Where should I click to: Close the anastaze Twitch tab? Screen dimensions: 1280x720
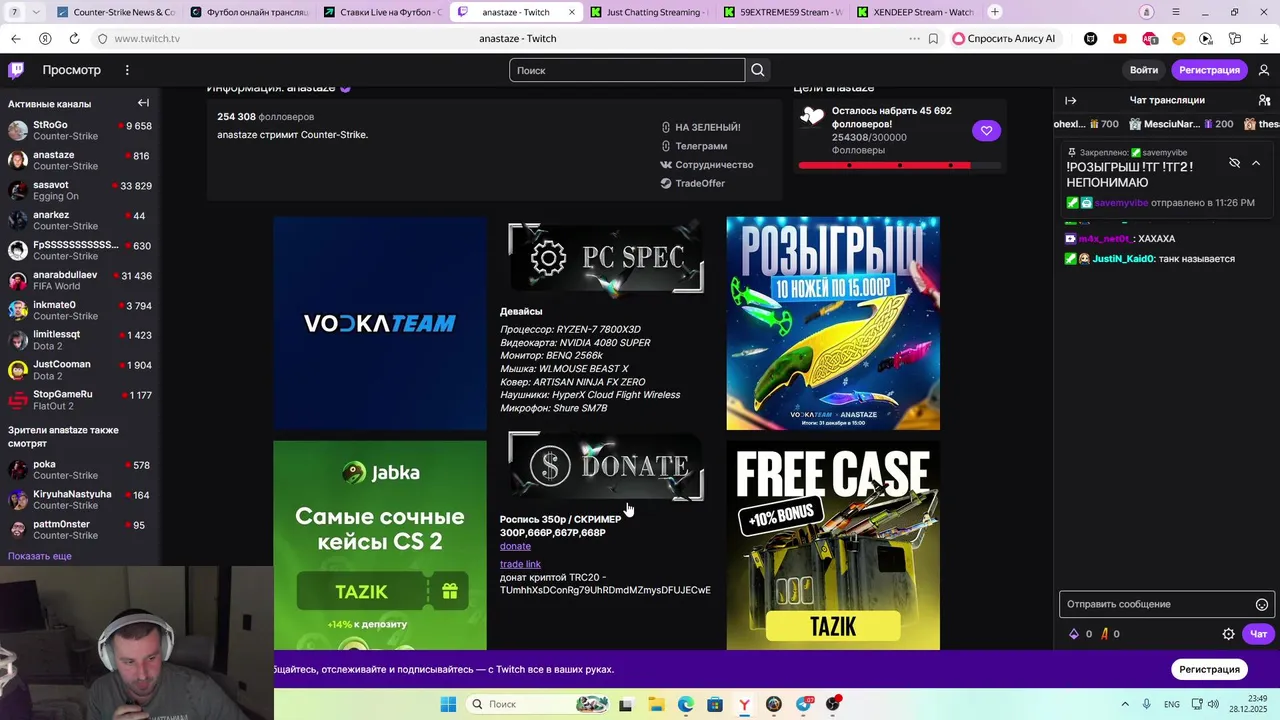(572, 12)
